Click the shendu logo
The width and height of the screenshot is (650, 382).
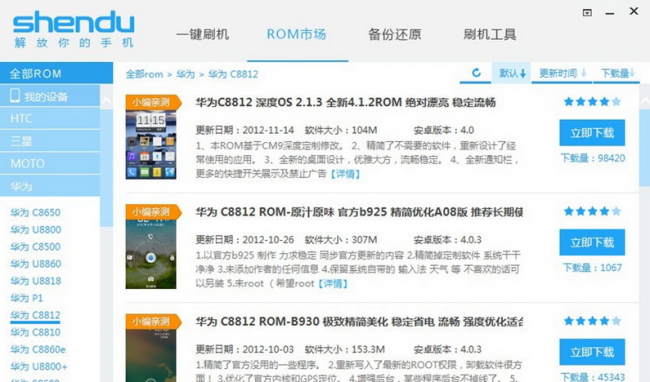pyautogui.click(x=73, y=29)
